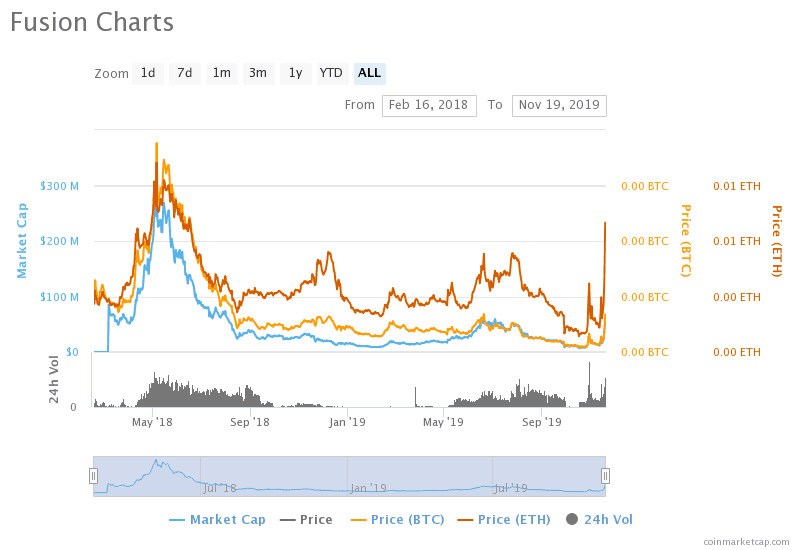Select the ALL zoom range
Image resolution: width=800 pixels, height=550 pixels.
tap(369, 73)
